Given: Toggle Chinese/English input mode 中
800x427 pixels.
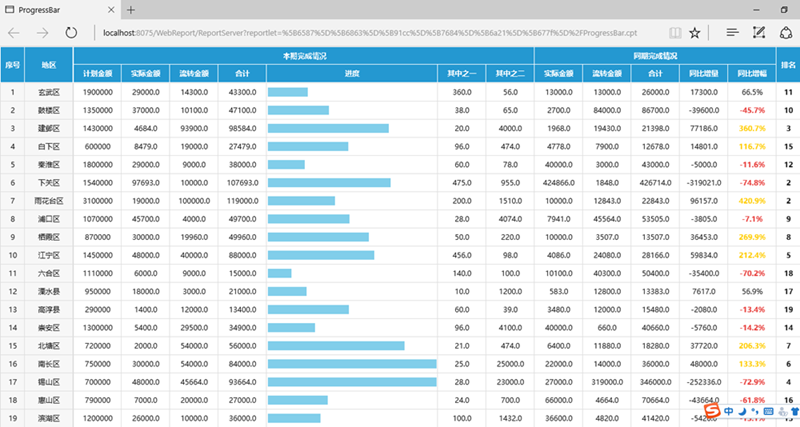Looking at the screenshot, I should [x=727, y=410].
